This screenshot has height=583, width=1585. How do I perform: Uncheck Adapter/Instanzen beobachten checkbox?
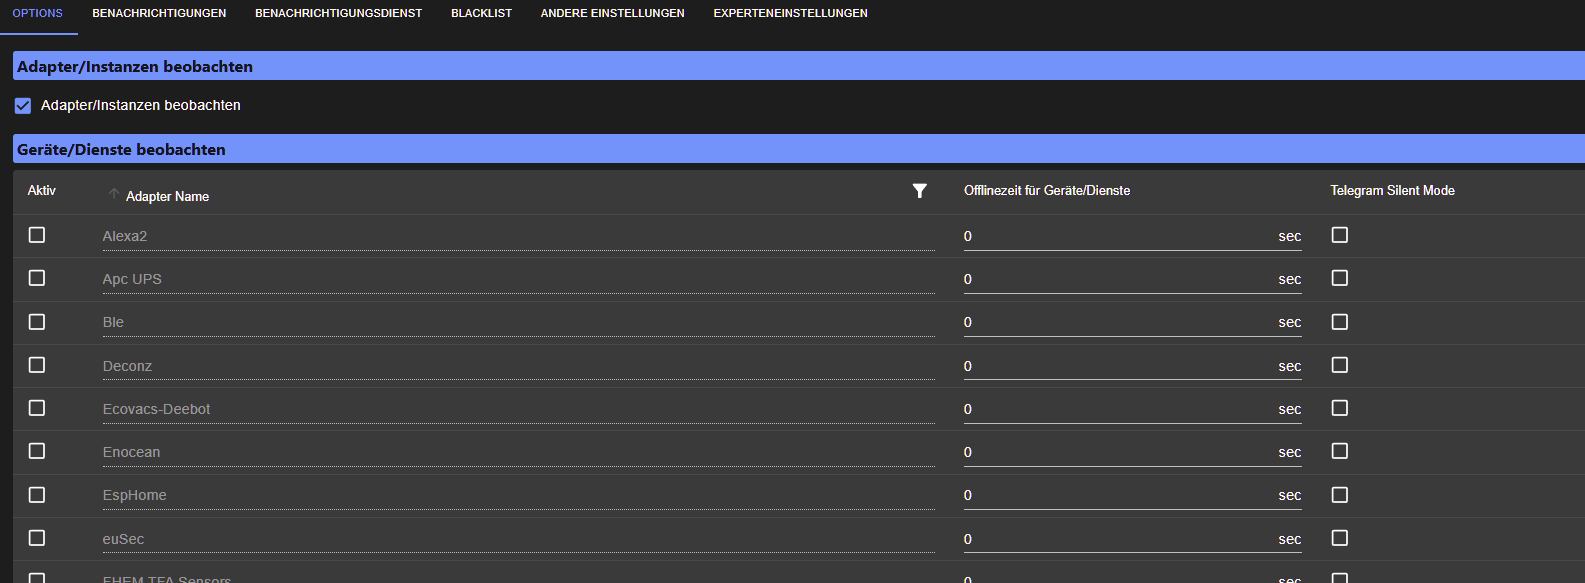[x=23, y=105]
